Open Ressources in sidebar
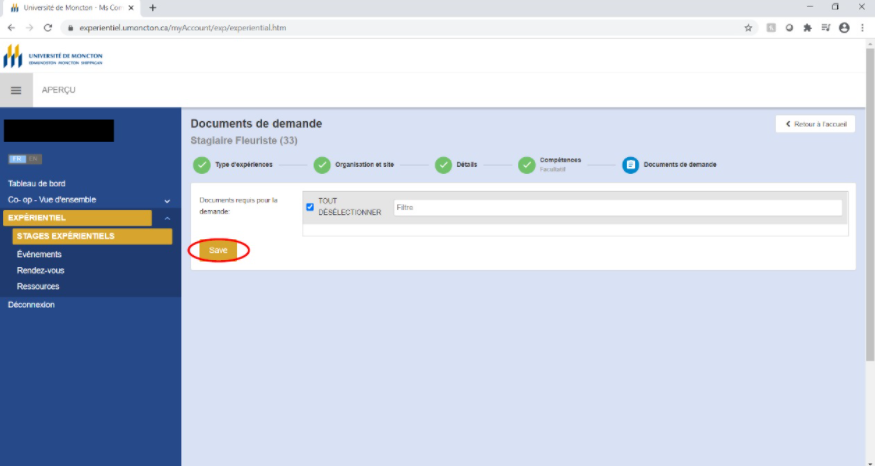 (38, 287)
